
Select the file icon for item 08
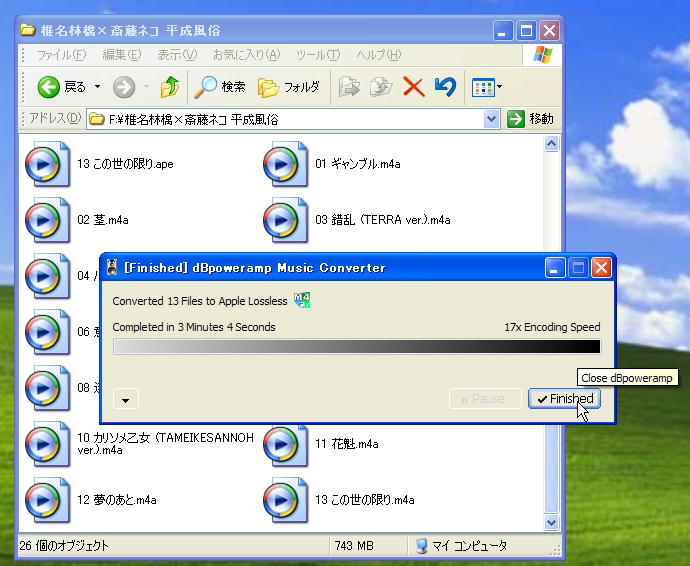[x=47, y=388]
